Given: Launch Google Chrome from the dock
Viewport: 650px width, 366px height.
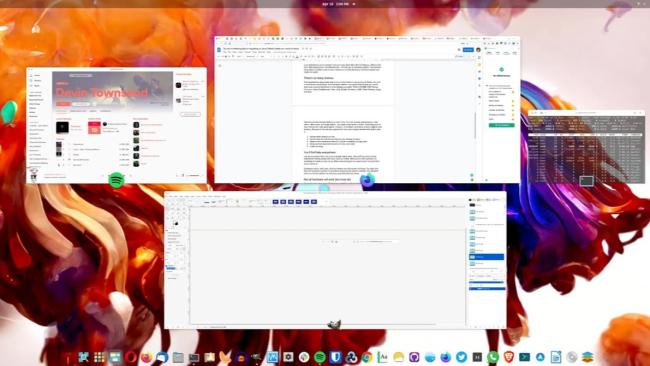Looking at the screenshot, I should click(x=367, y=357).
